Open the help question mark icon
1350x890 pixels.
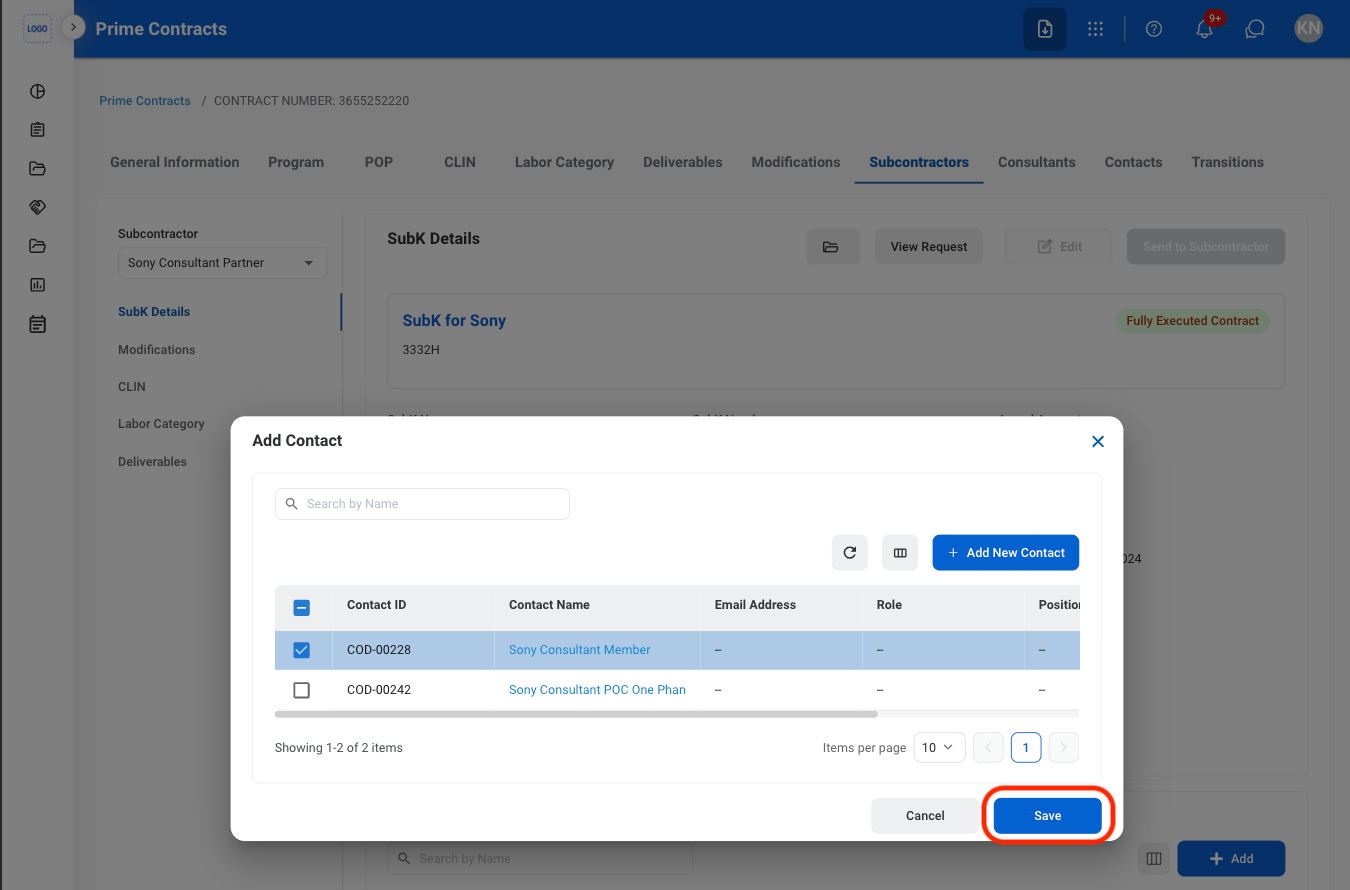tap(1154, 29)
